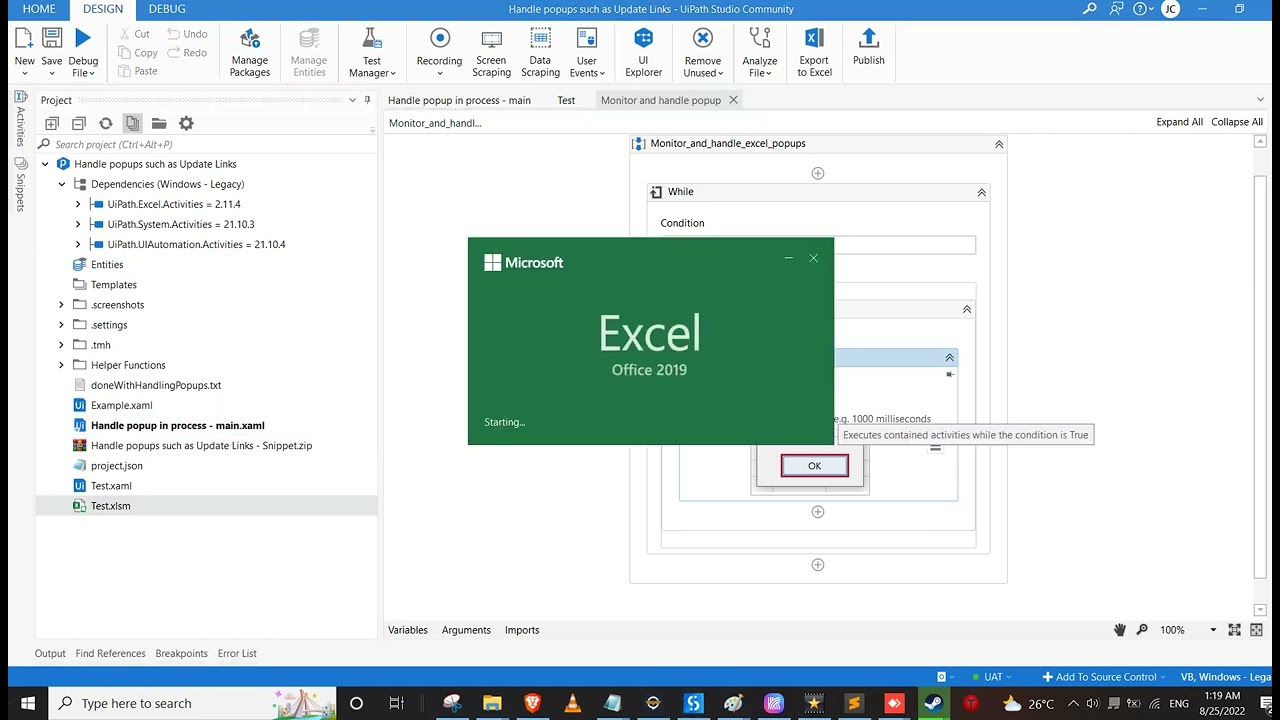Expand UiPath.Excel.Activities dependency
Image resolution: width=1280 pixels, height=720 pixels.
click(78, 204)
